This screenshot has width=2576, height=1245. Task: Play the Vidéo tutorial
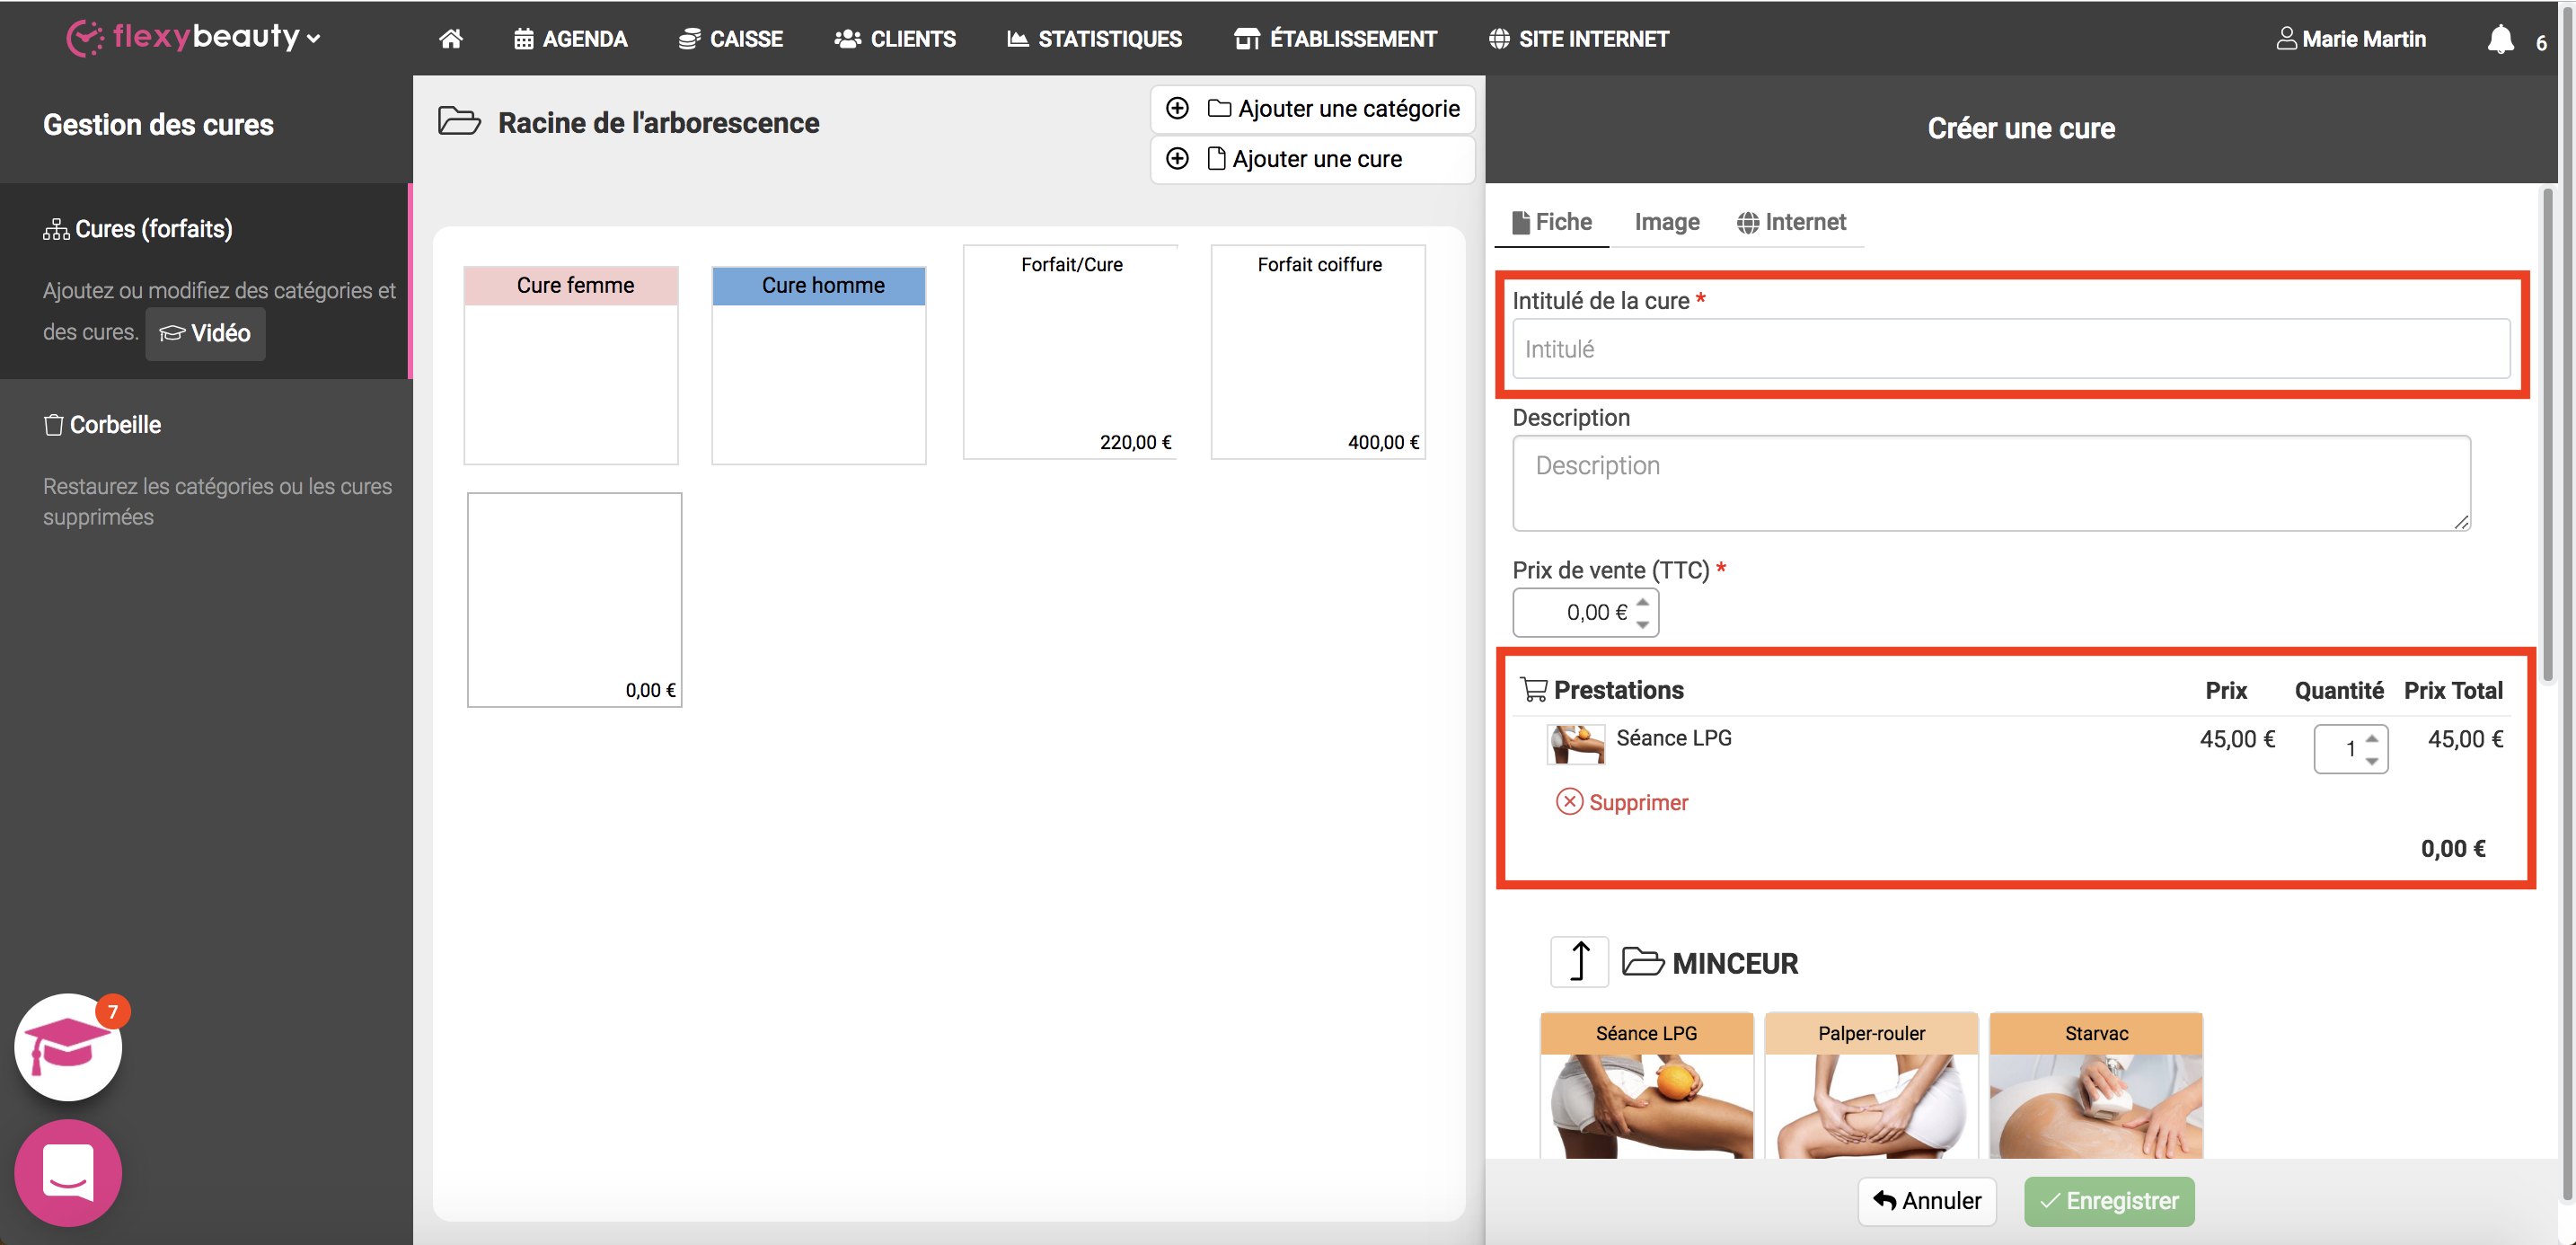coord(205,333)
